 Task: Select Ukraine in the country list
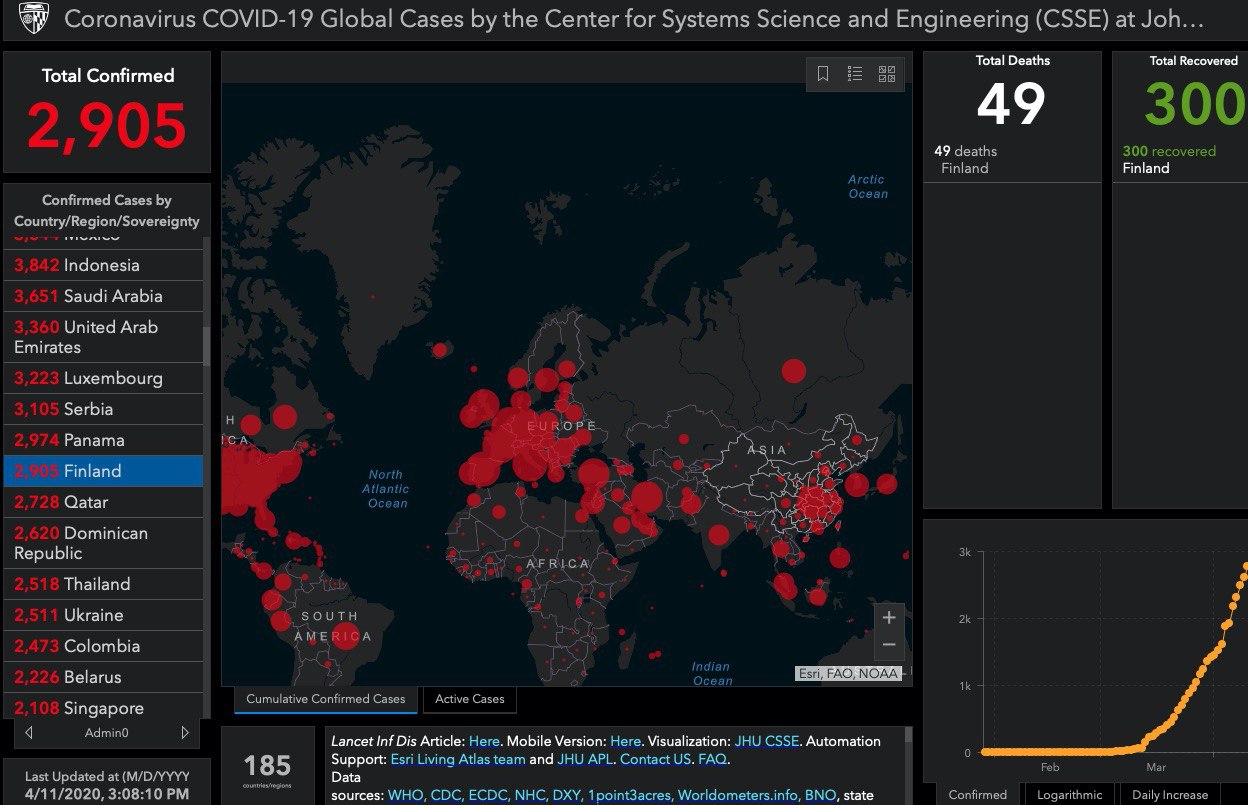pos(104,615)
